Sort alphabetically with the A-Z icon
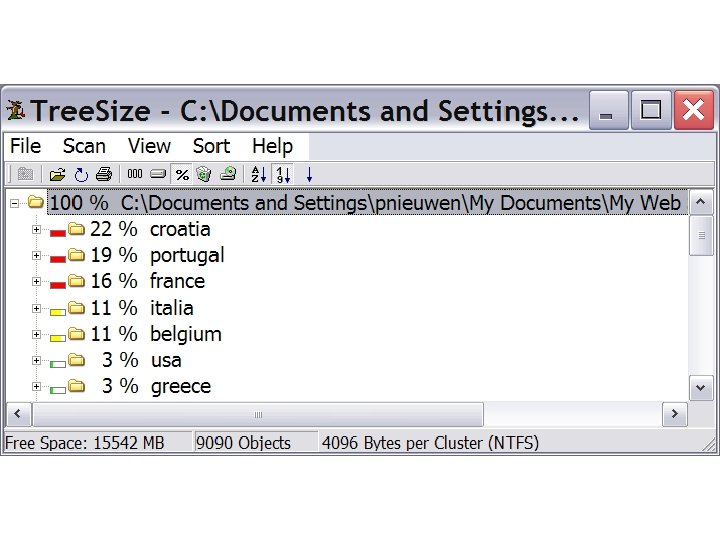Viewport: 720px width, 540px height. tap(259, 174)
